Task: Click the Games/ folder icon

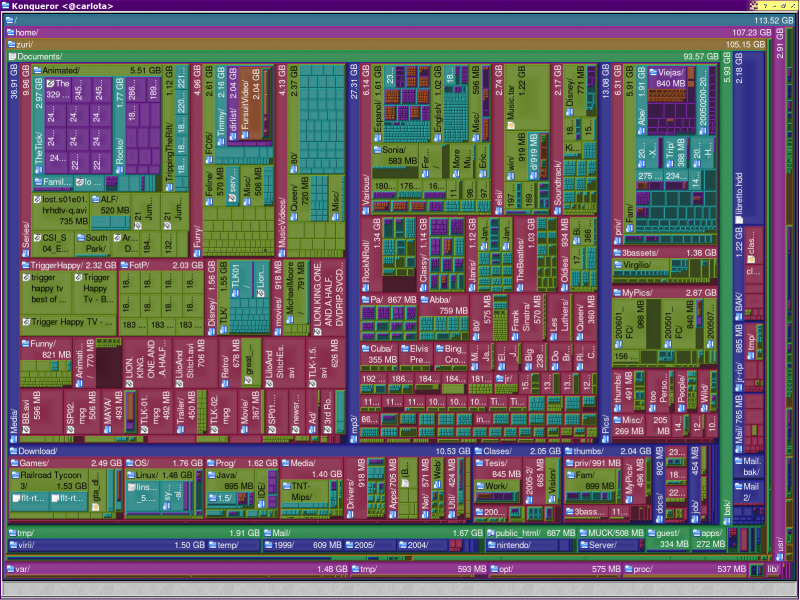Action: coord(14,464)
